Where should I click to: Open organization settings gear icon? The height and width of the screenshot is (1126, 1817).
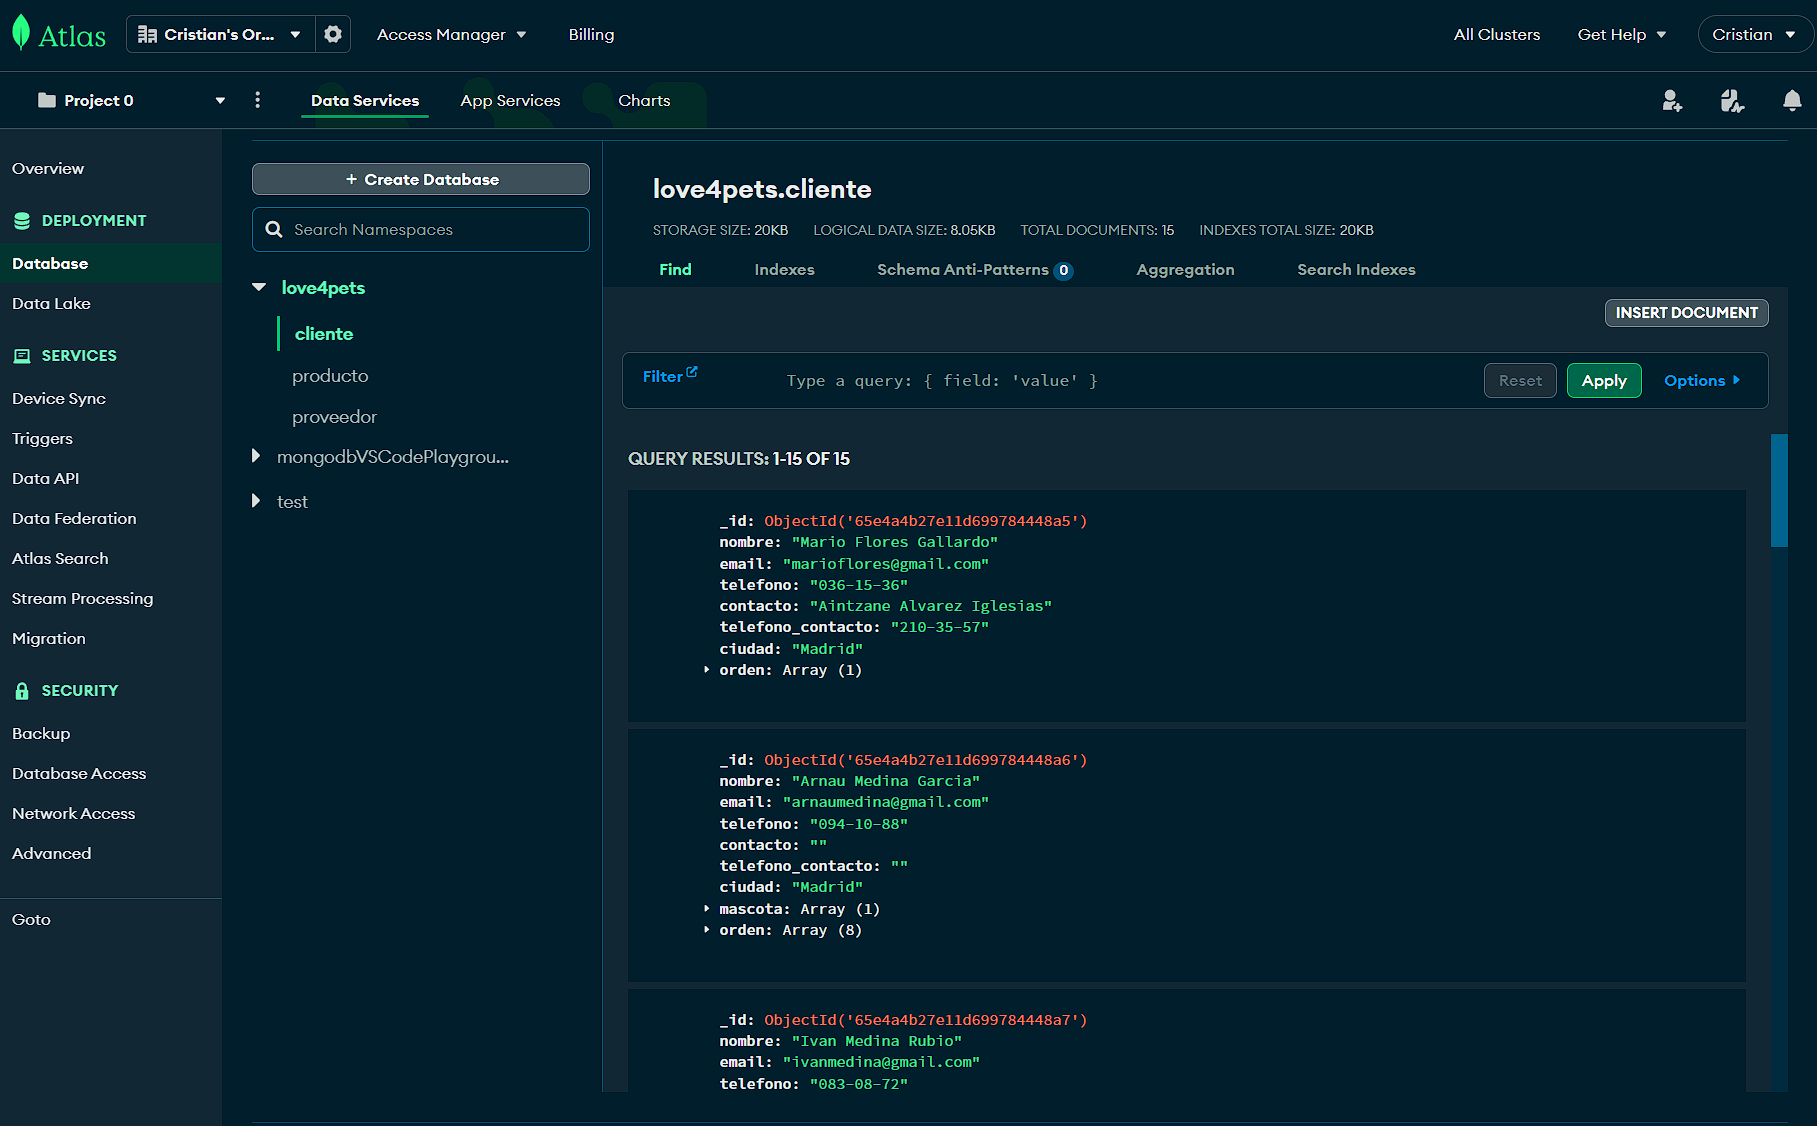pyautogui.click(x=333, y=34)
